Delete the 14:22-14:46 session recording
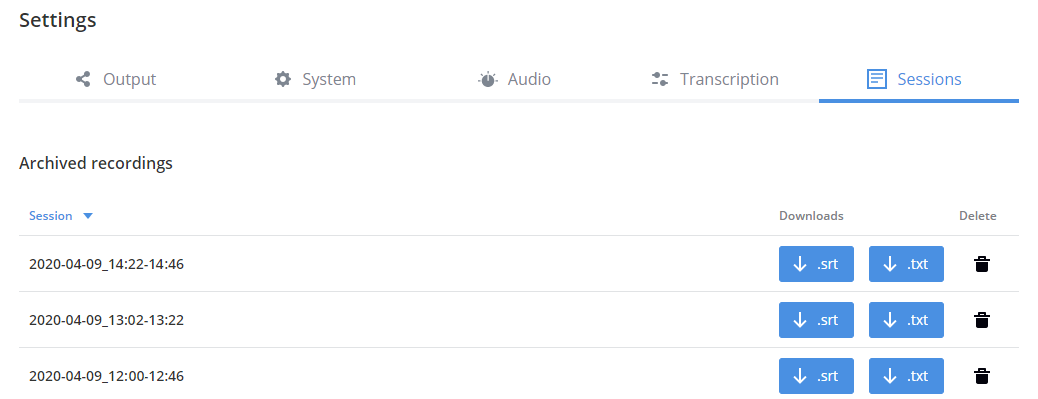Image resolution: width=1038 pixels, height=399 pixels. (982, 265)
